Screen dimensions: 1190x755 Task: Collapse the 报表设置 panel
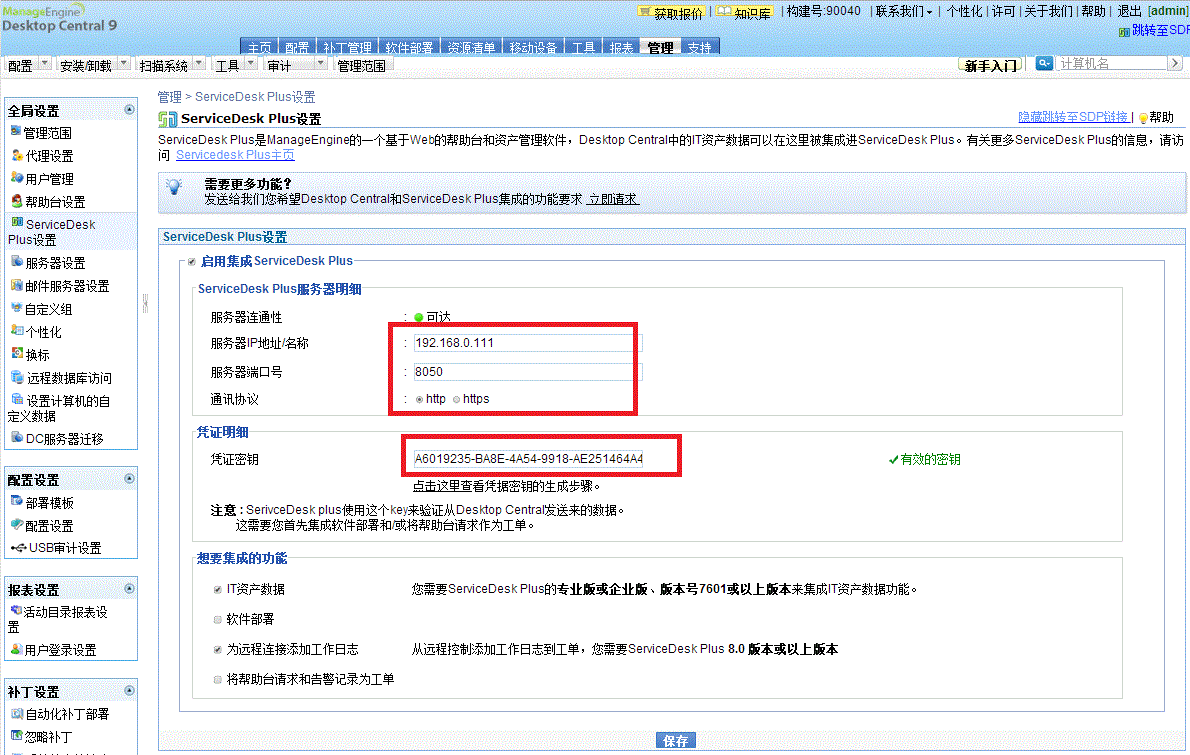coord(130,589)
